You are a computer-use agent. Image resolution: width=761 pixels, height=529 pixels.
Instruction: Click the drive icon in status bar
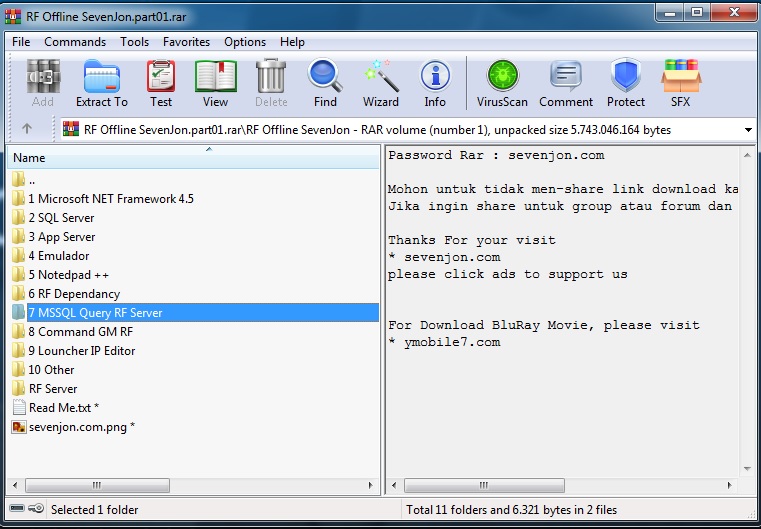(x=17, y=509)
